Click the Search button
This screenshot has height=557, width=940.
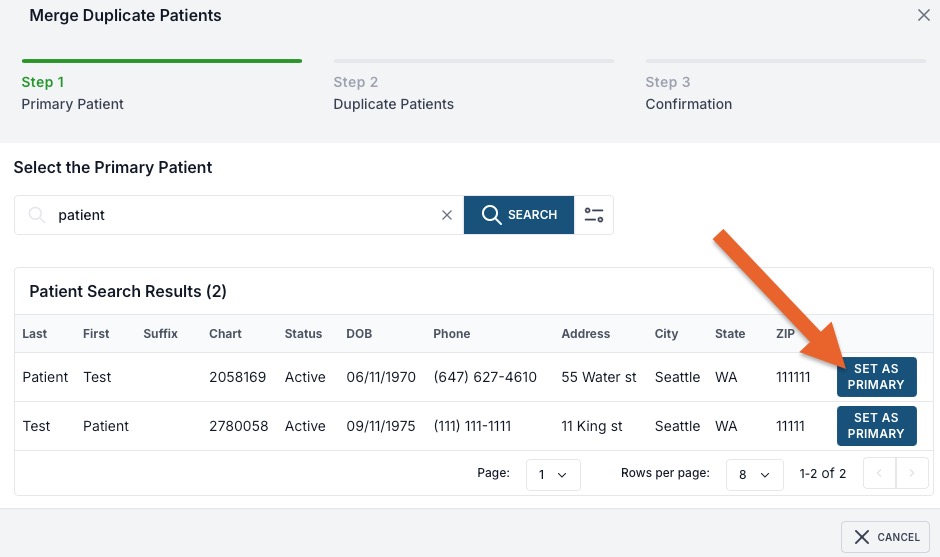tap(519, 215)
